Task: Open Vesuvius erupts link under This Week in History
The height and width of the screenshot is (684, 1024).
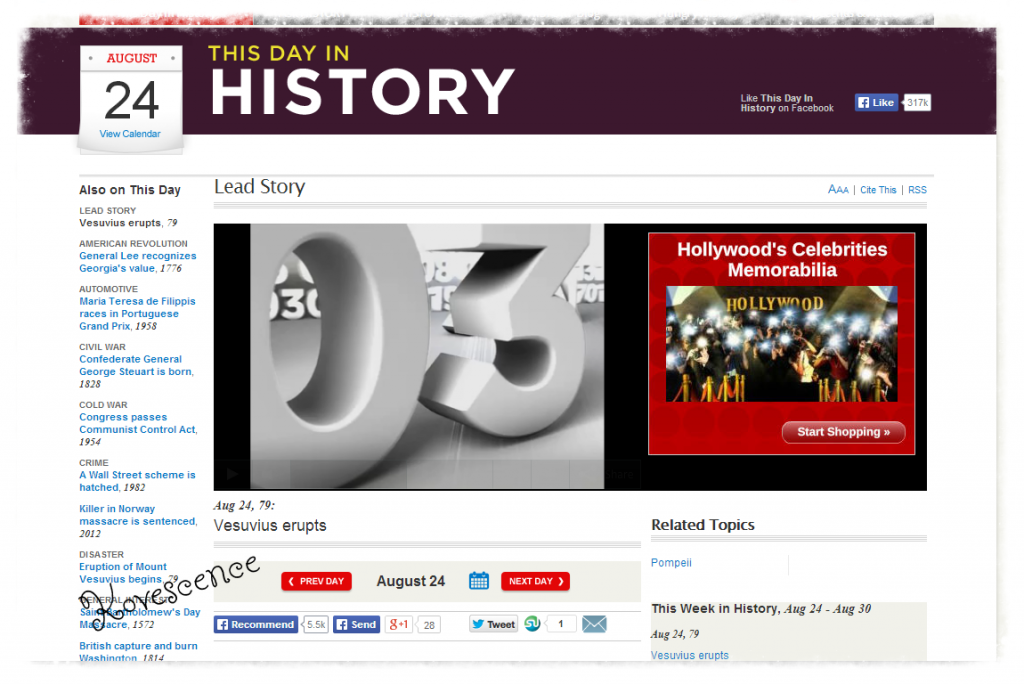Action: pos(690,655)
